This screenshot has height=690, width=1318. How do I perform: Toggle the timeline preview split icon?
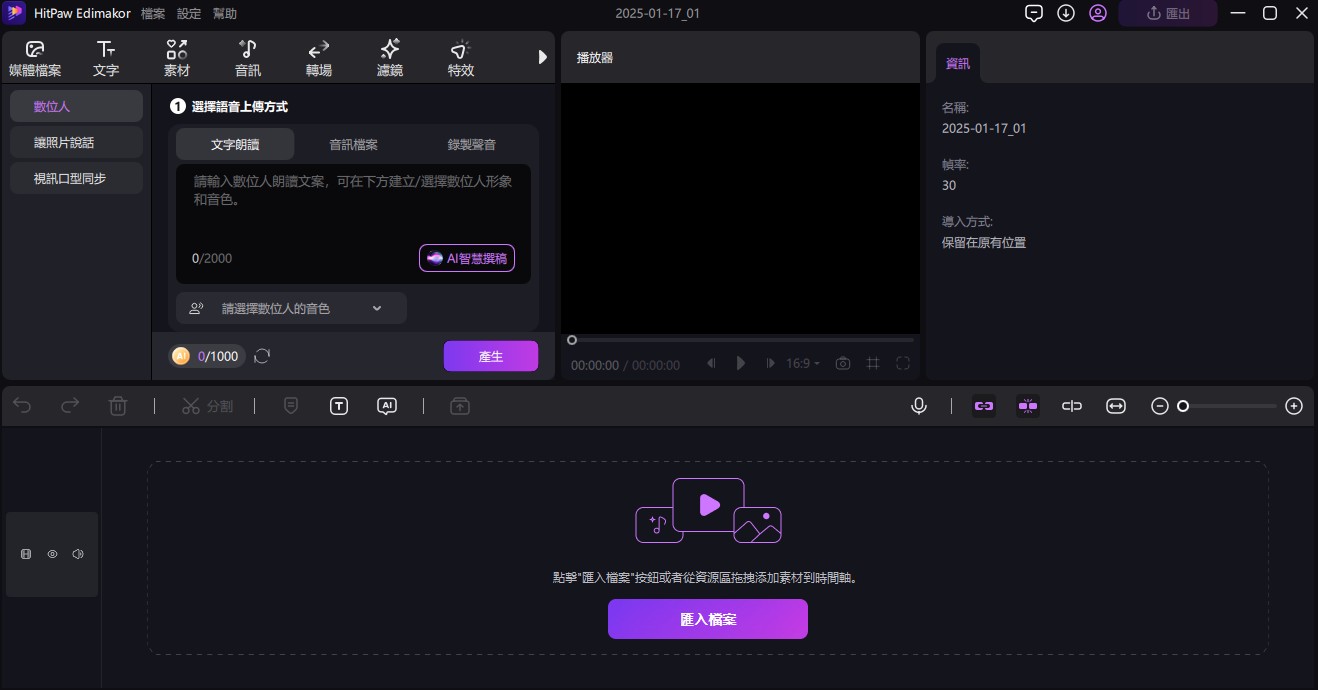point(1072,406)
